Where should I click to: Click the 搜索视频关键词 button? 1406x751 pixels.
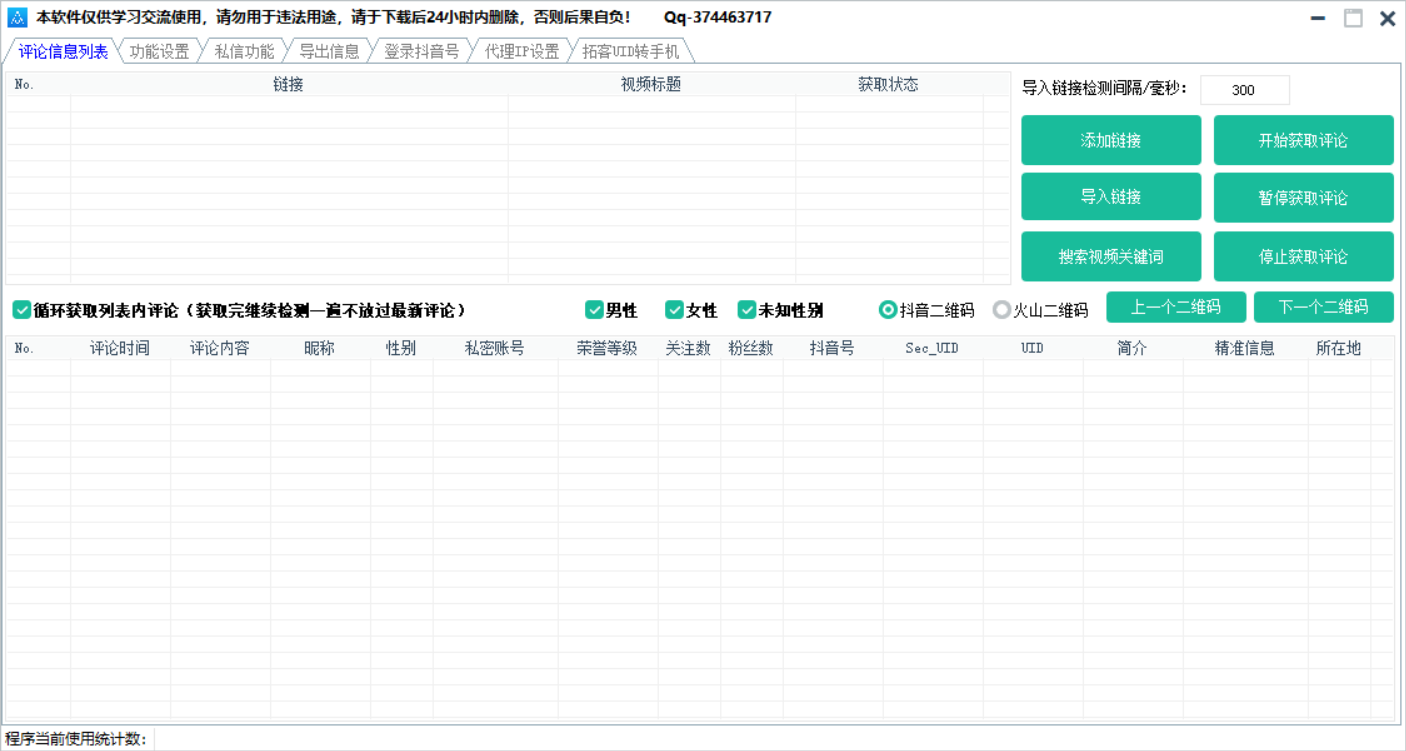tap(1111, 256)
